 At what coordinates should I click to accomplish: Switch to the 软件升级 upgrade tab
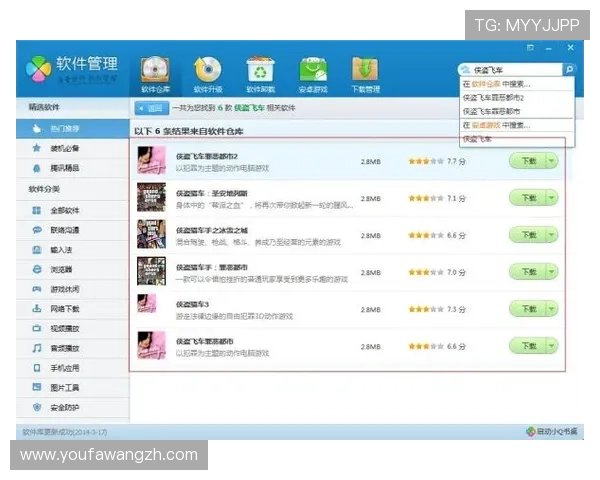coord(208,75)
